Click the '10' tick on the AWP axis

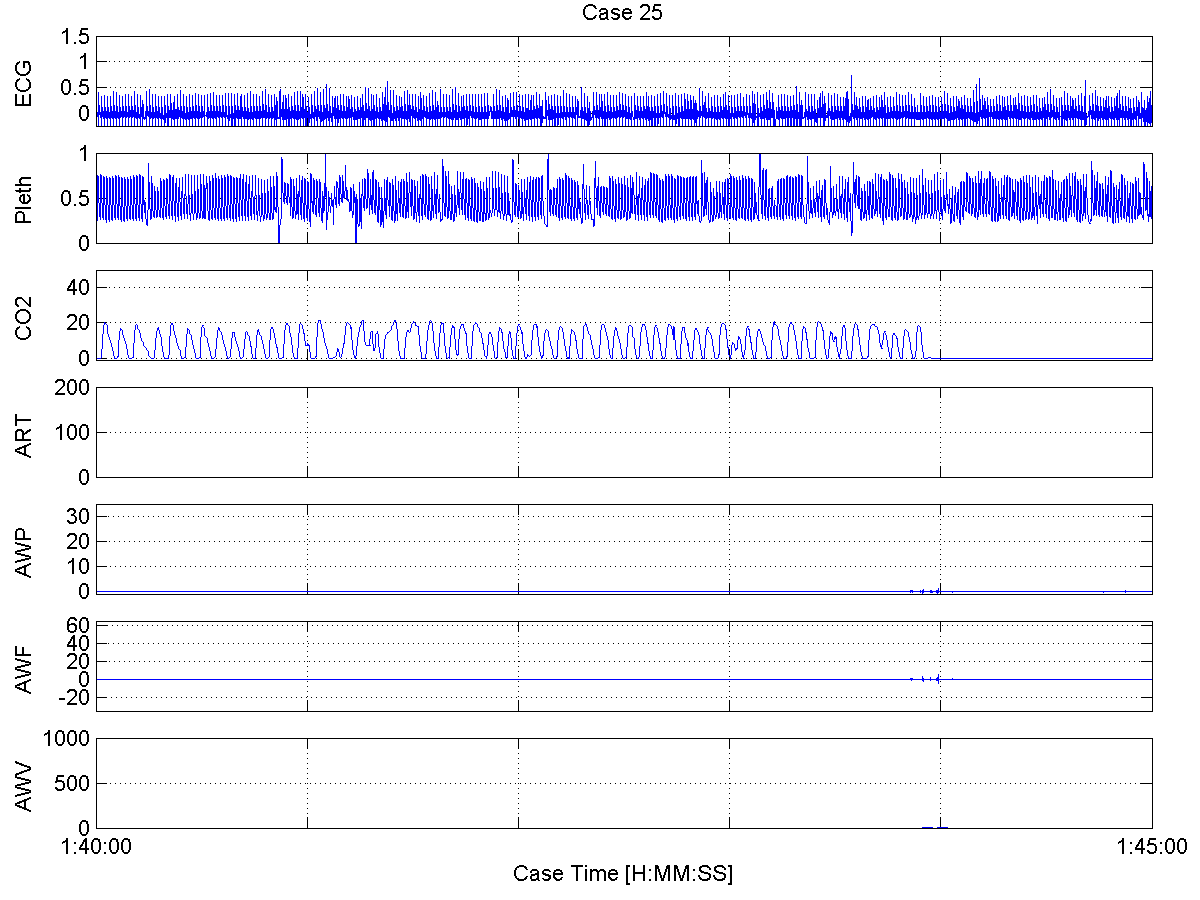[x=80, y=566]
